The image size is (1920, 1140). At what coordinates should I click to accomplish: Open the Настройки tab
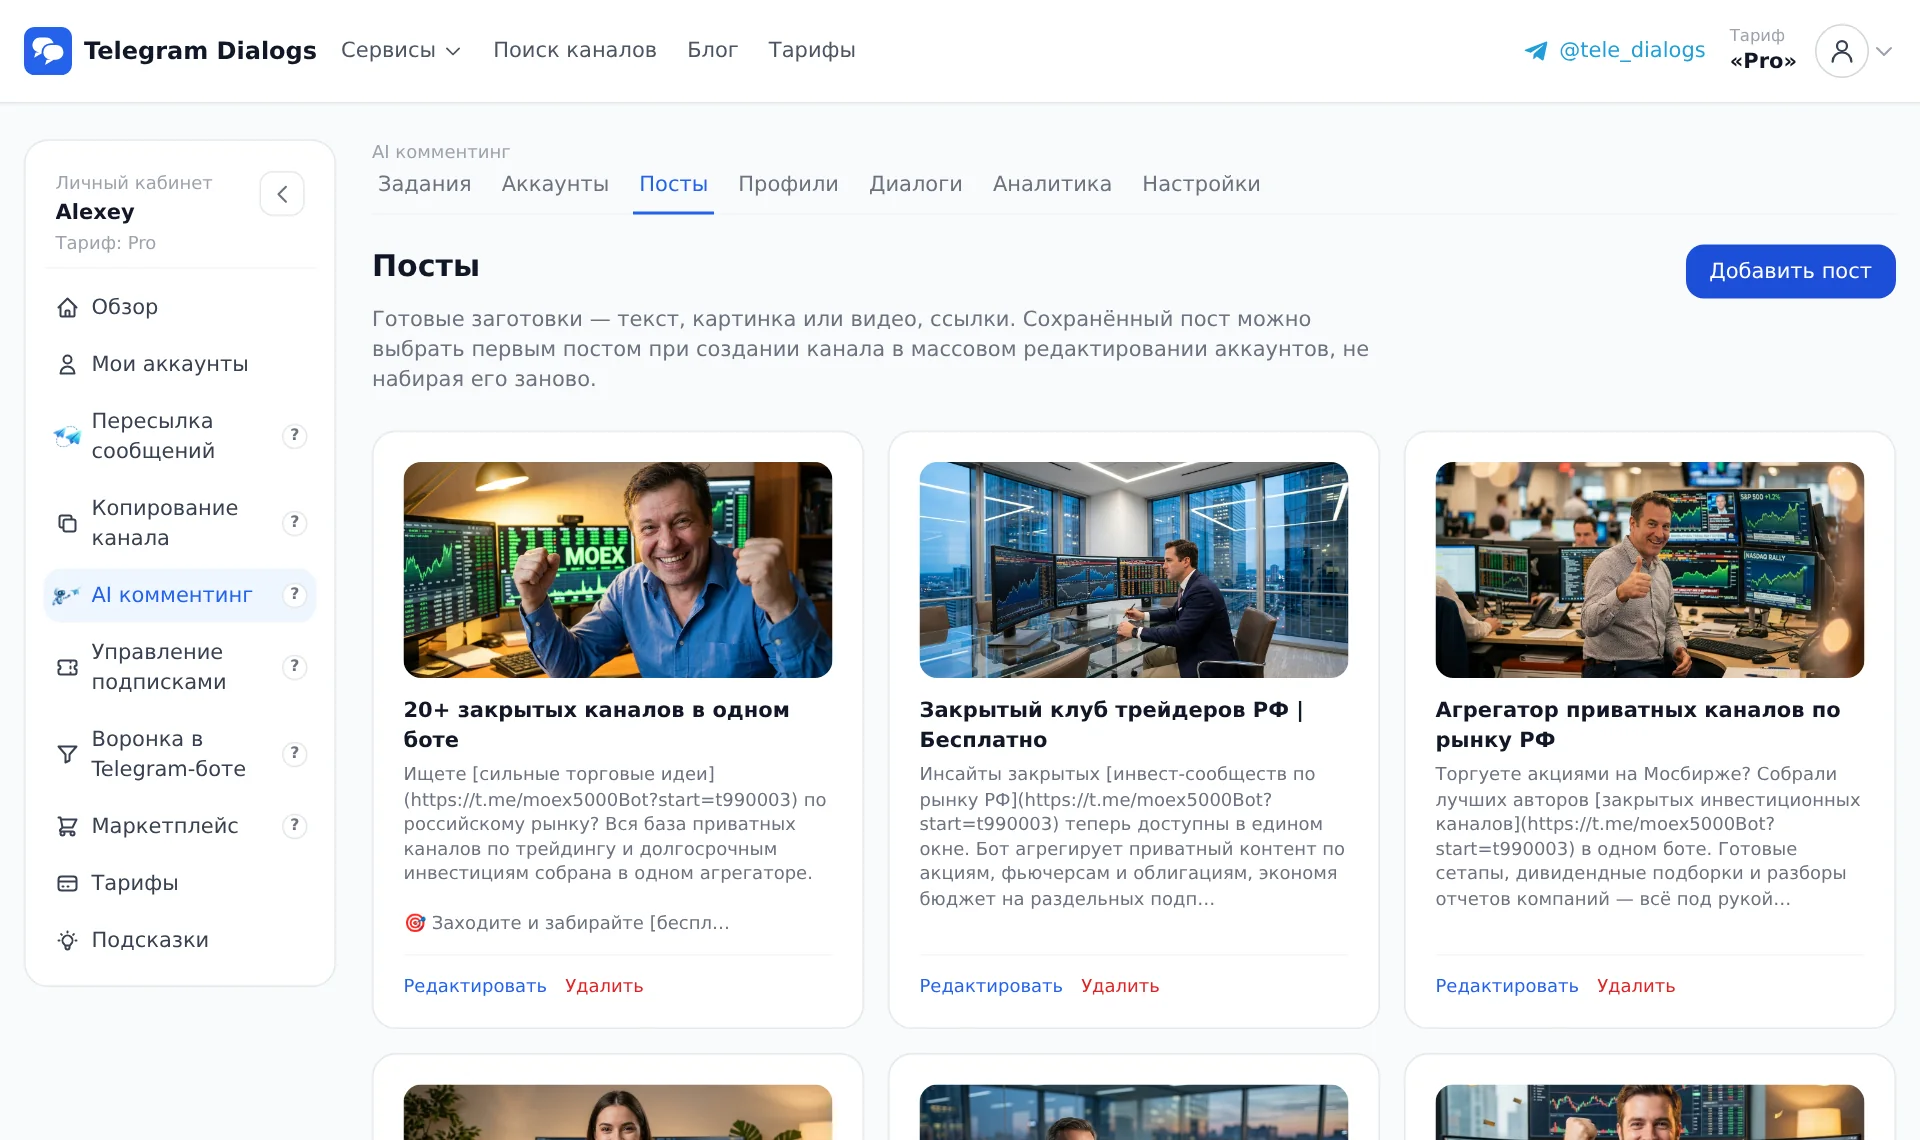1201,184
